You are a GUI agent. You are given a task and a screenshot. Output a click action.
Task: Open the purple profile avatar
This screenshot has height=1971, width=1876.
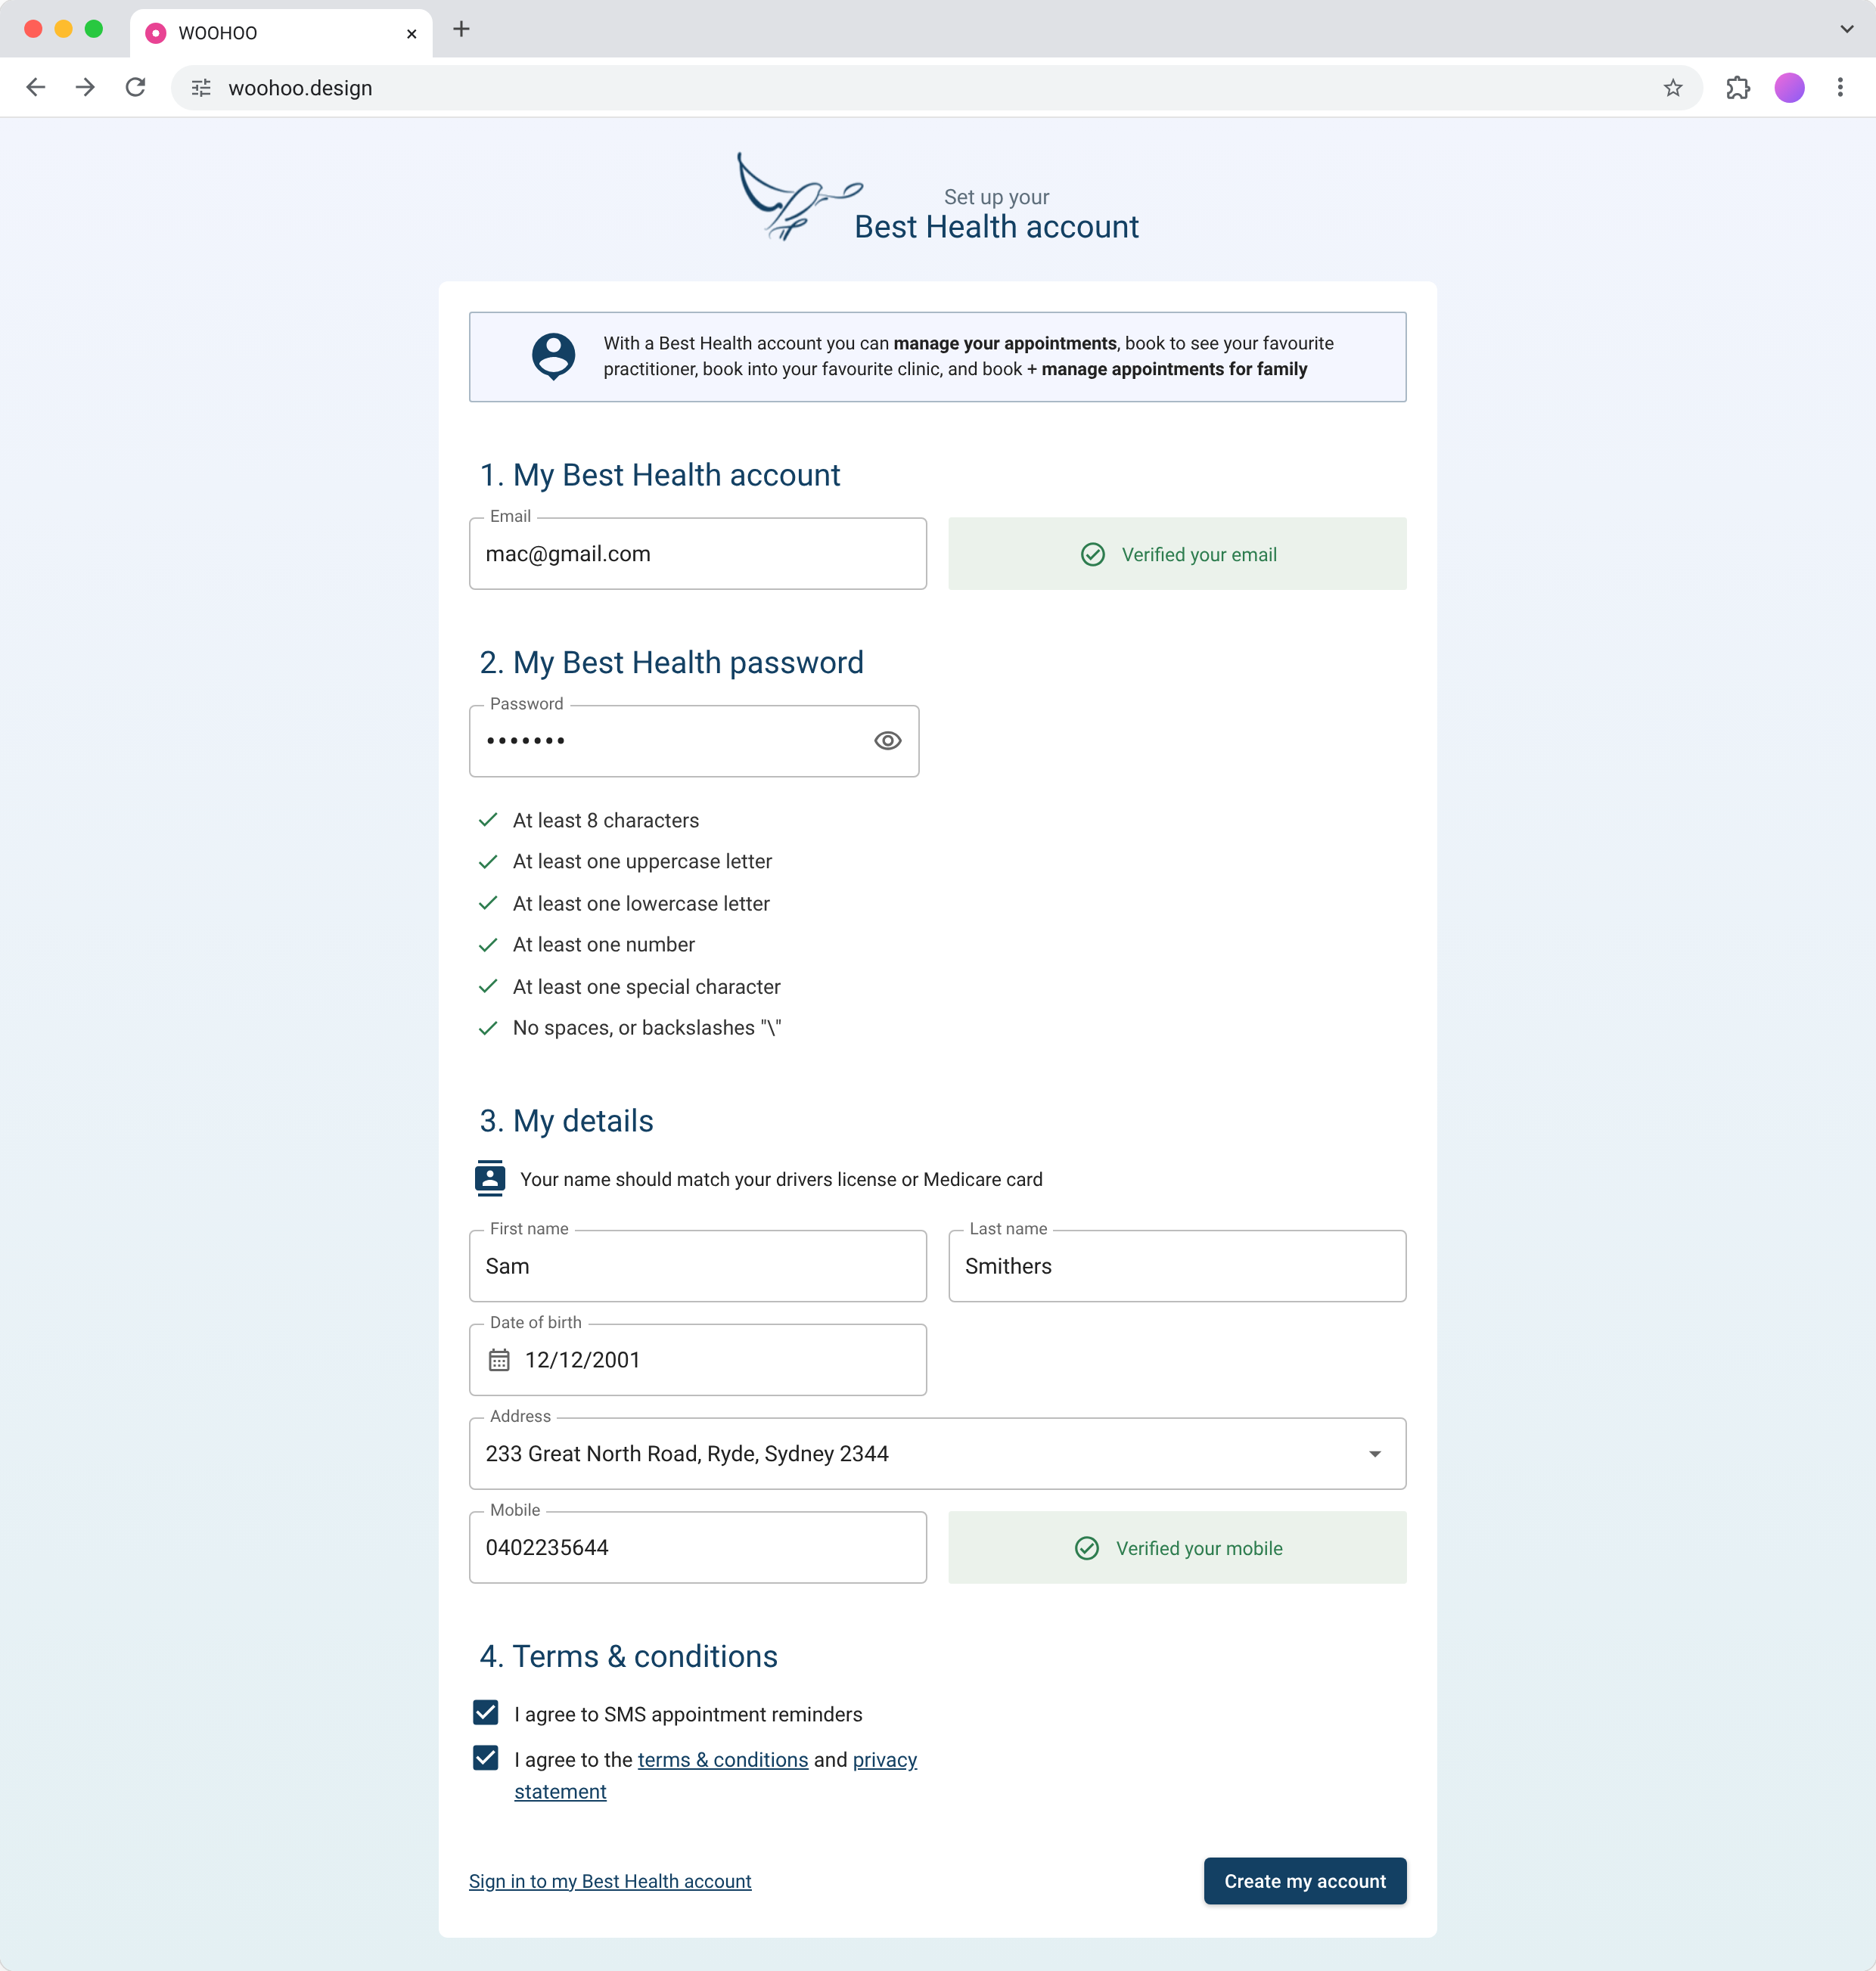(1789, 88)
